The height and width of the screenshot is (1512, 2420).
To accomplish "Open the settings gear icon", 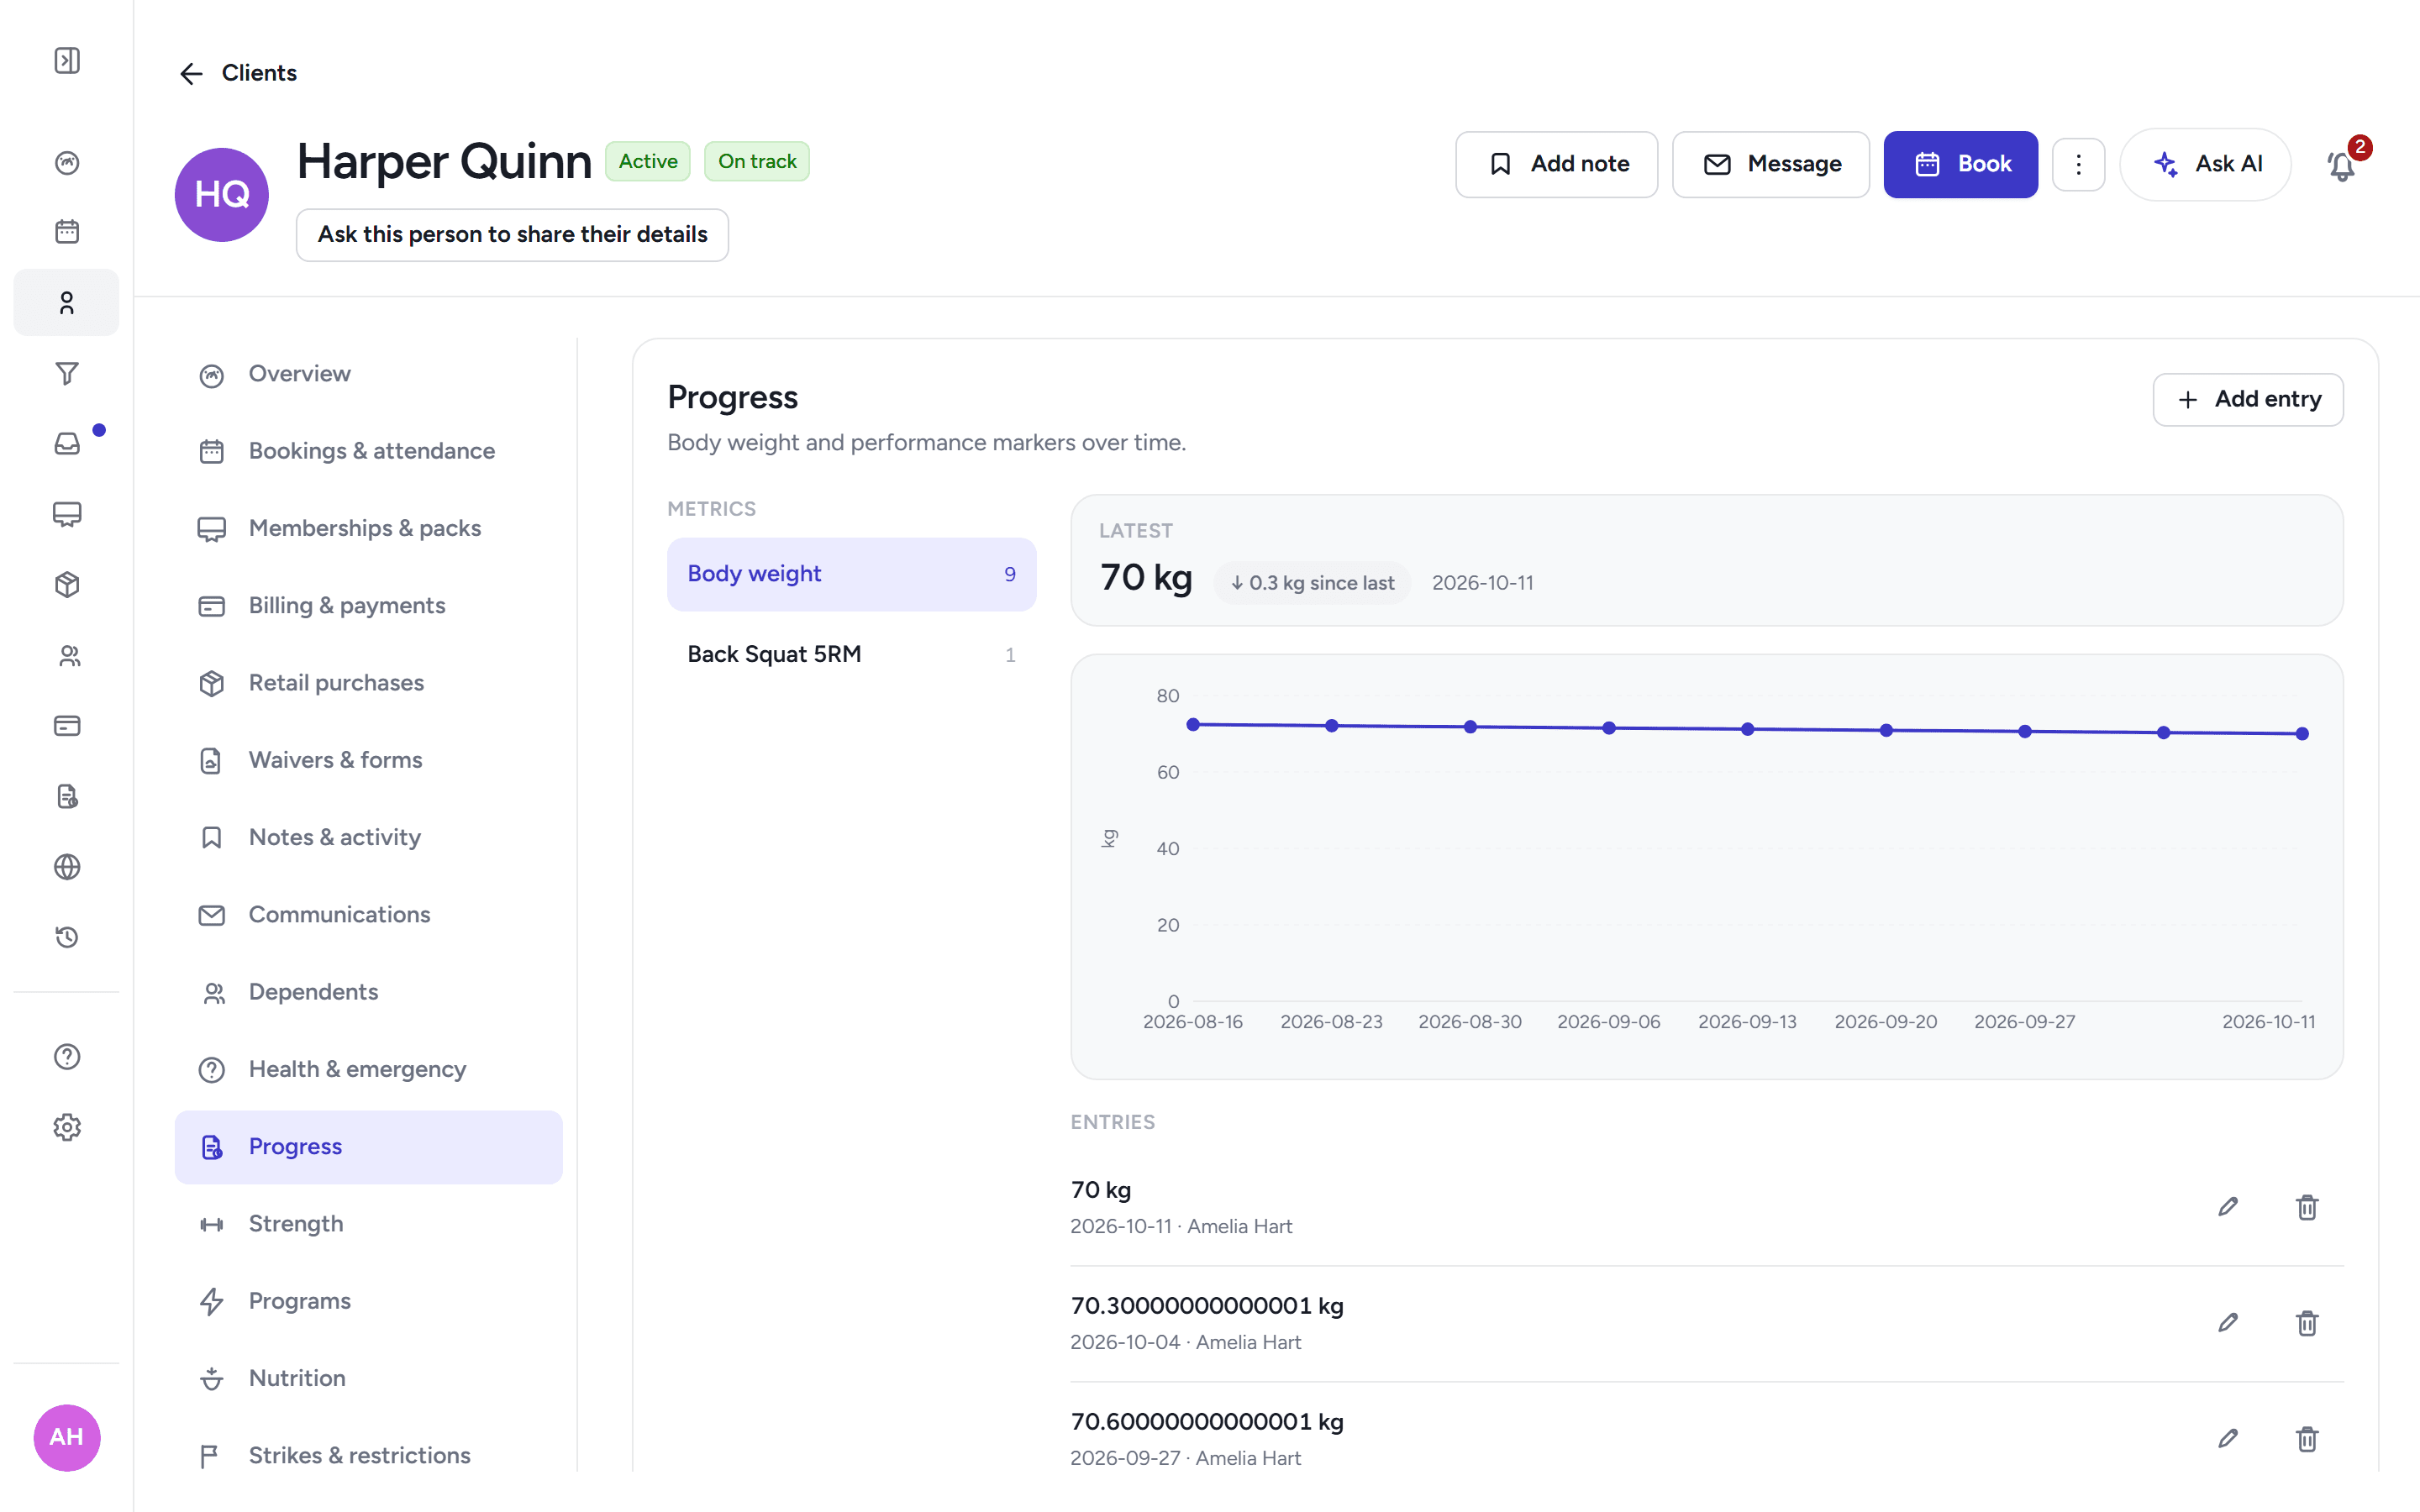I will click(x=67, y=1127).
